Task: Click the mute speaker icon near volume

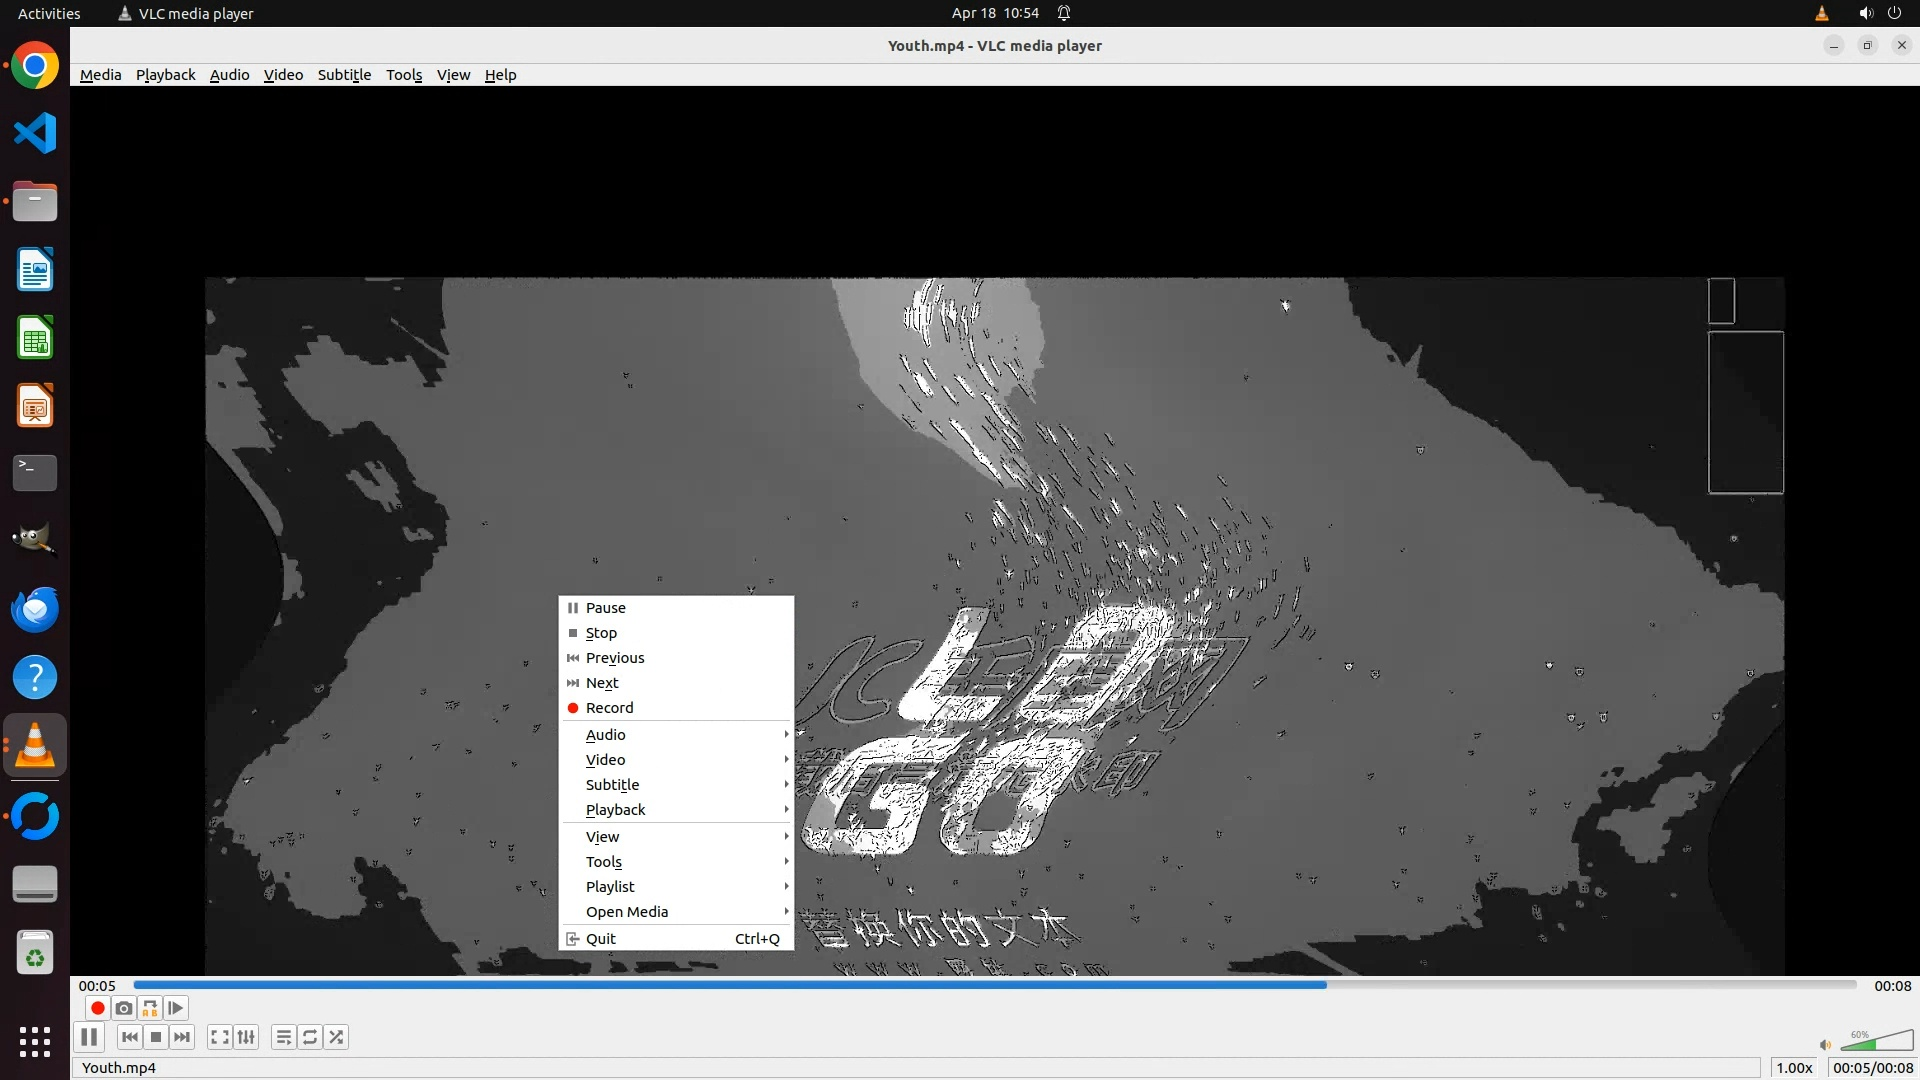Action: tap(1825, 1044)
